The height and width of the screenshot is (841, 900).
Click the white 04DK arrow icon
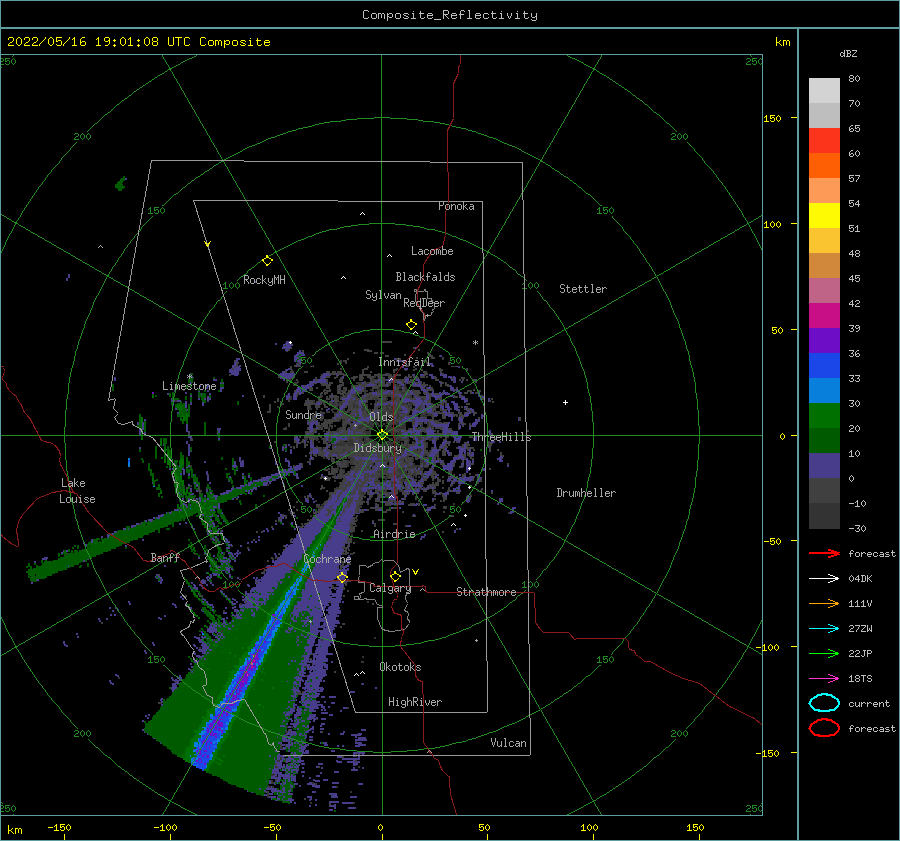[x=824, y=579]
